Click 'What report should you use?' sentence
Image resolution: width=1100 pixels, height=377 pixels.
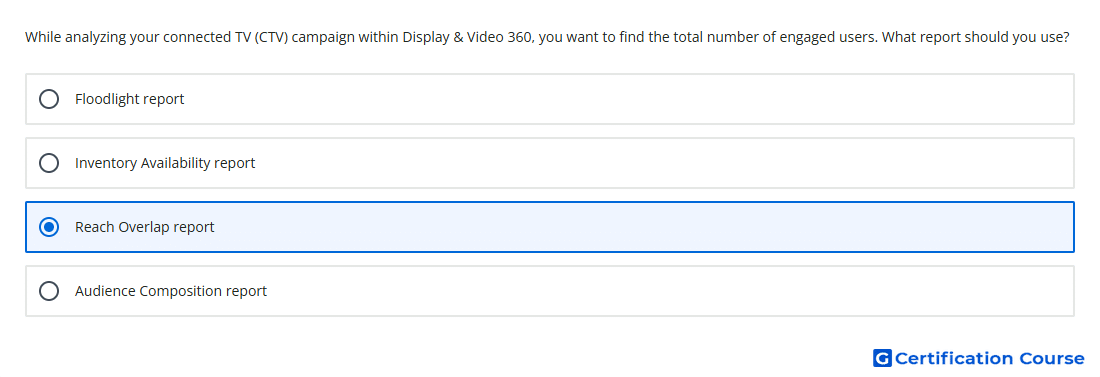pos(975,37)
